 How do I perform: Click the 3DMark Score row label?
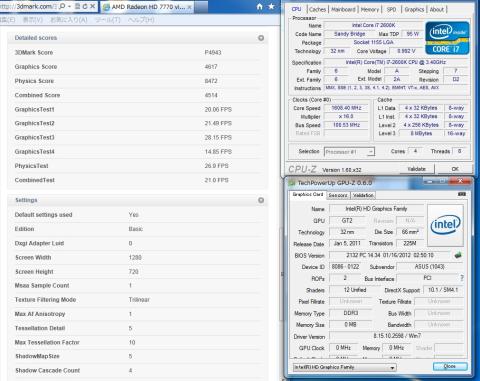coord(34,53)
